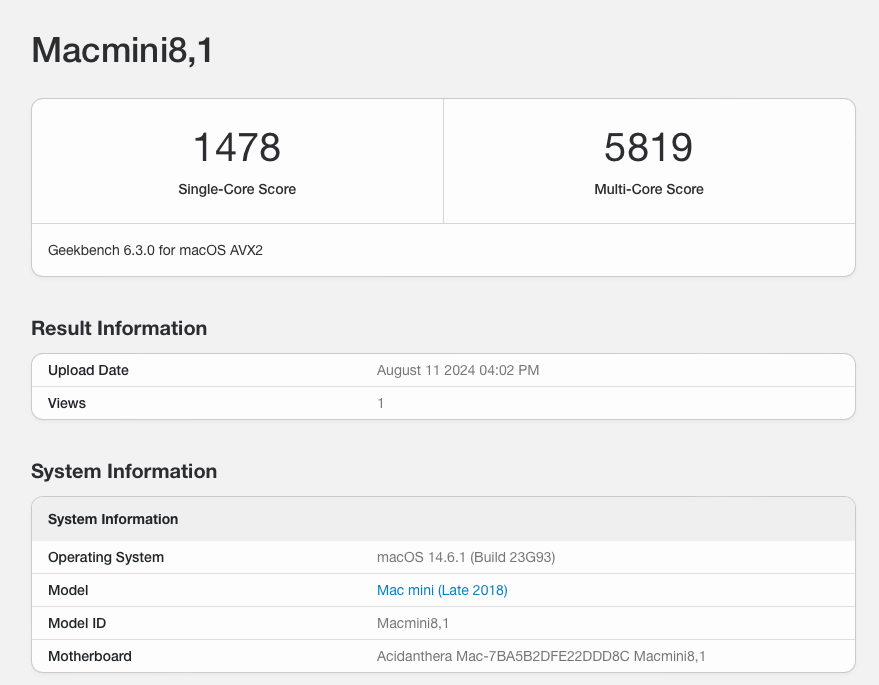Select the Views count value 1
Screen dimensions: 879x685
point(381,403)
